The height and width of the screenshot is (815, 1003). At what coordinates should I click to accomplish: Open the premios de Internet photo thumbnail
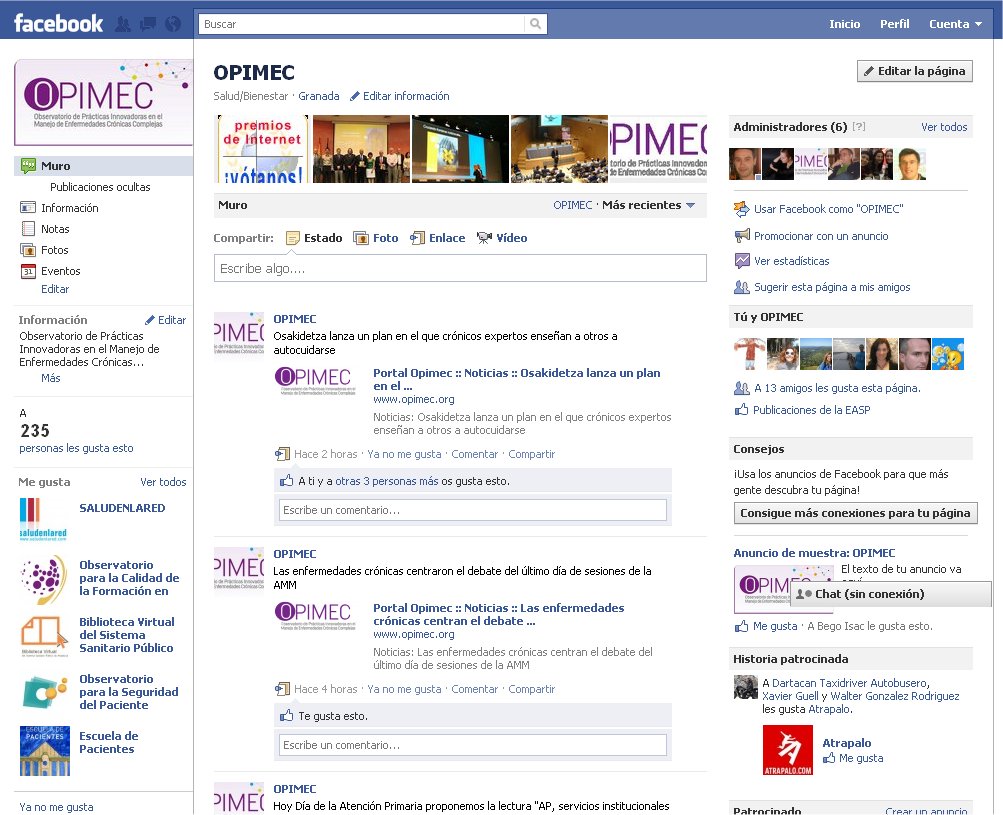[x=262, y=149]
